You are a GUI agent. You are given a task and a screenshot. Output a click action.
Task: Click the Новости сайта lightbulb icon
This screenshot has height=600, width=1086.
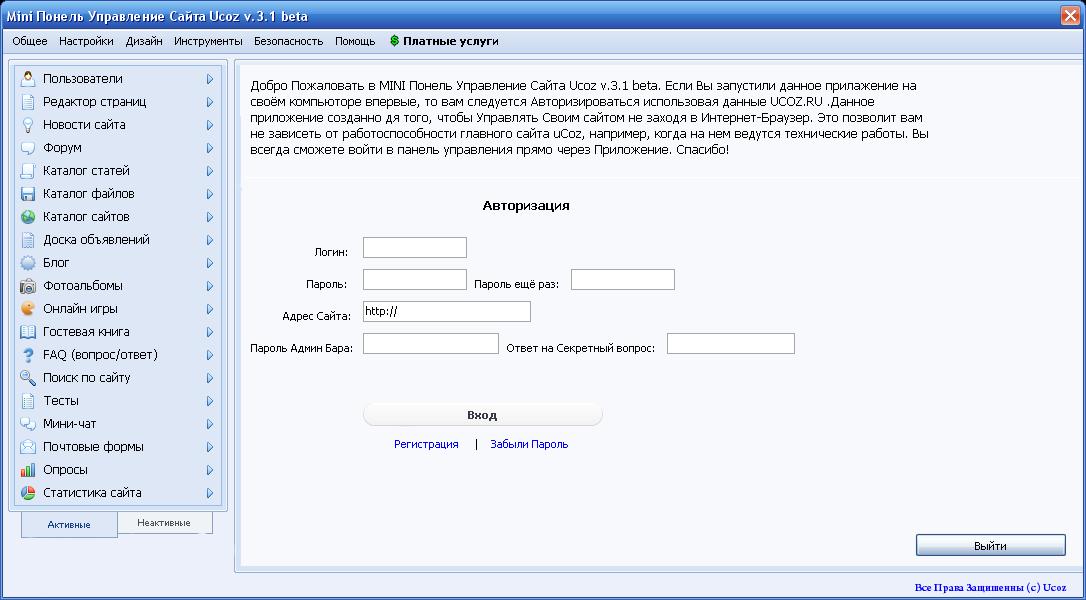[28, 125]
